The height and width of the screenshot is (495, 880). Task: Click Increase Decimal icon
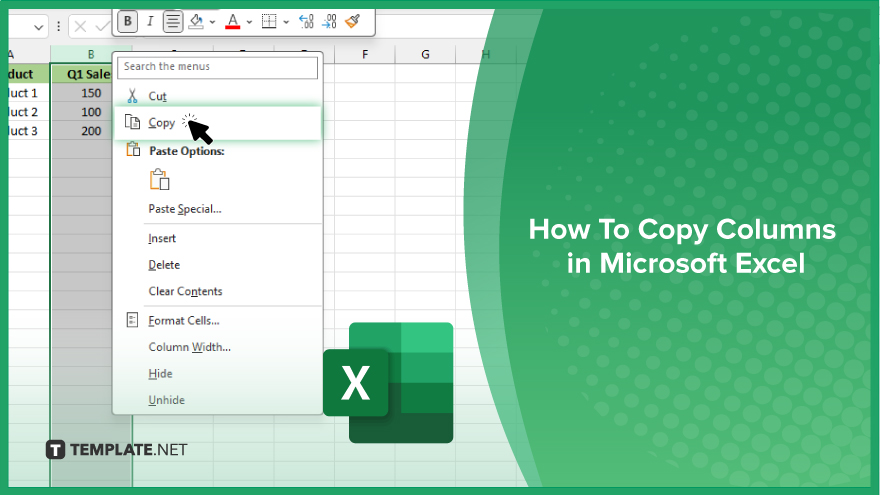[x=306, y=22]
